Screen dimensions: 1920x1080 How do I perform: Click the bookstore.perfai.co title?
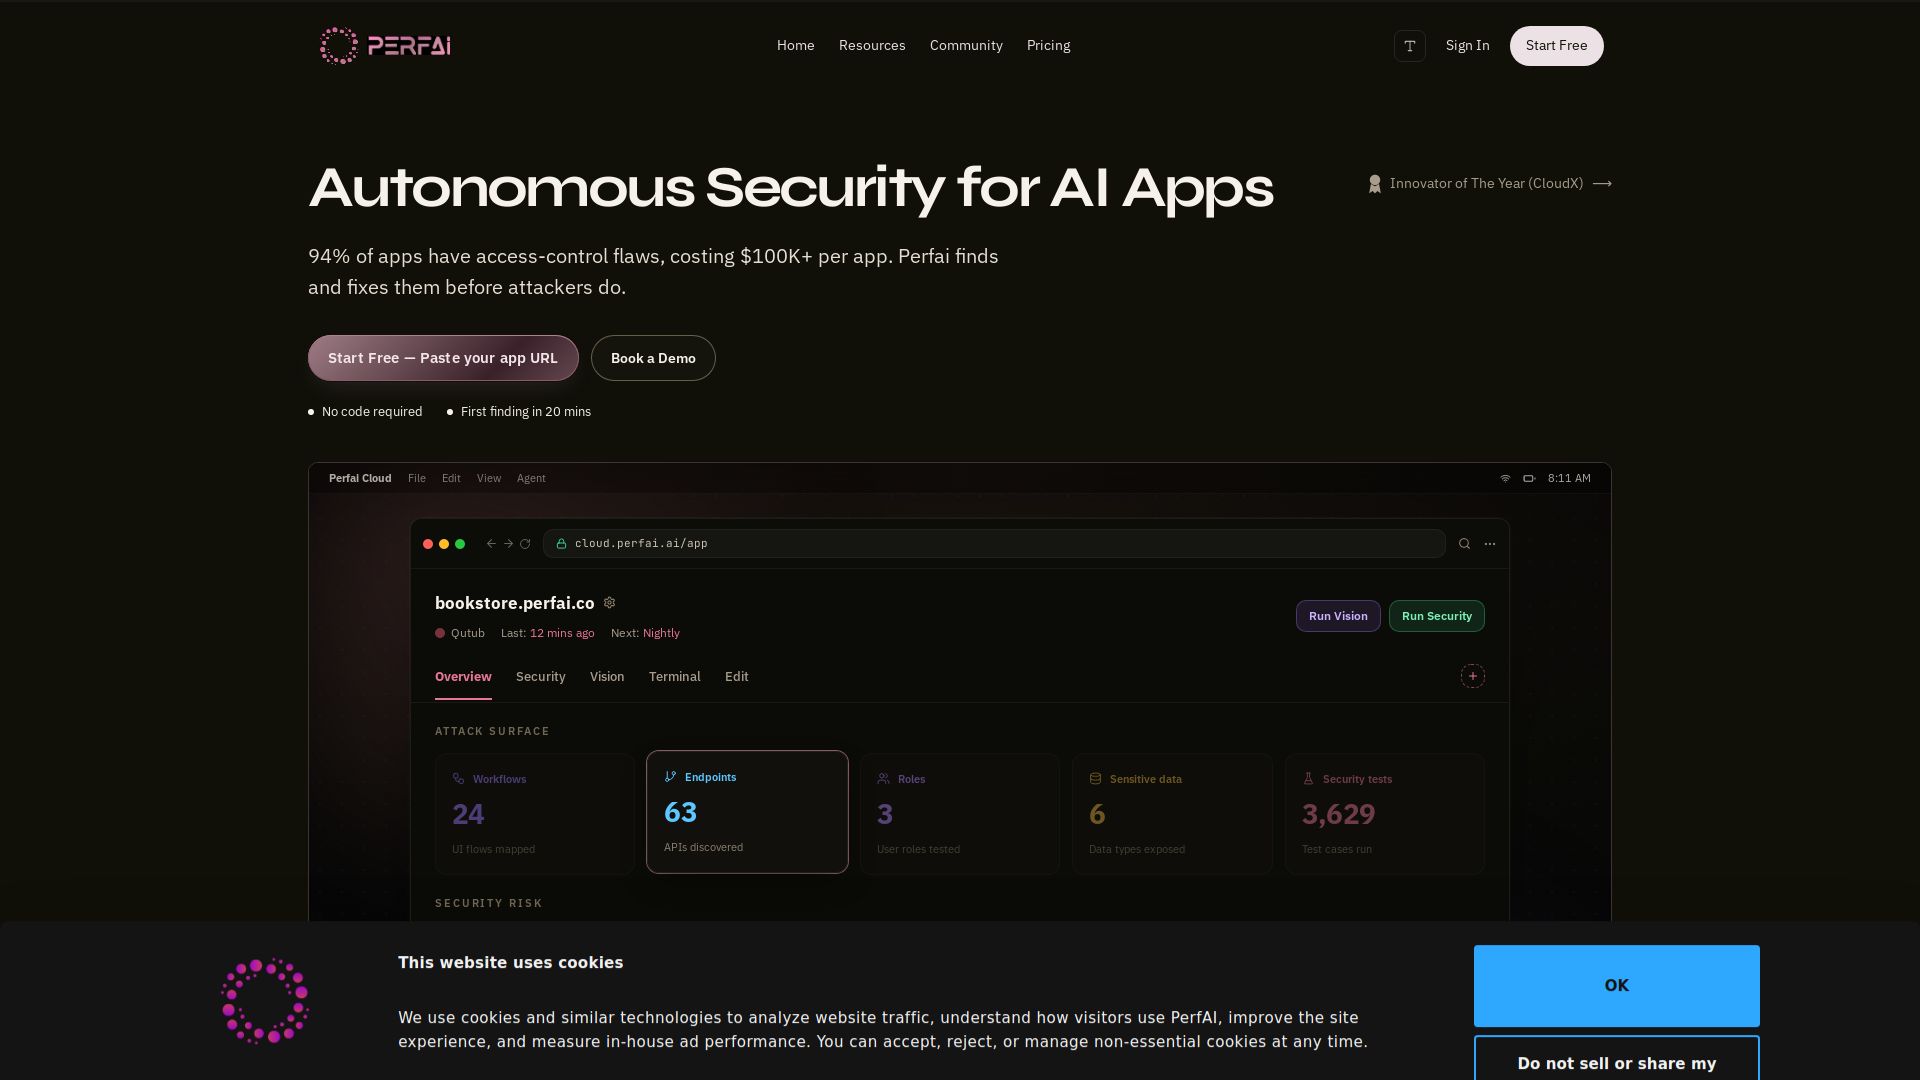pos(515,603)
